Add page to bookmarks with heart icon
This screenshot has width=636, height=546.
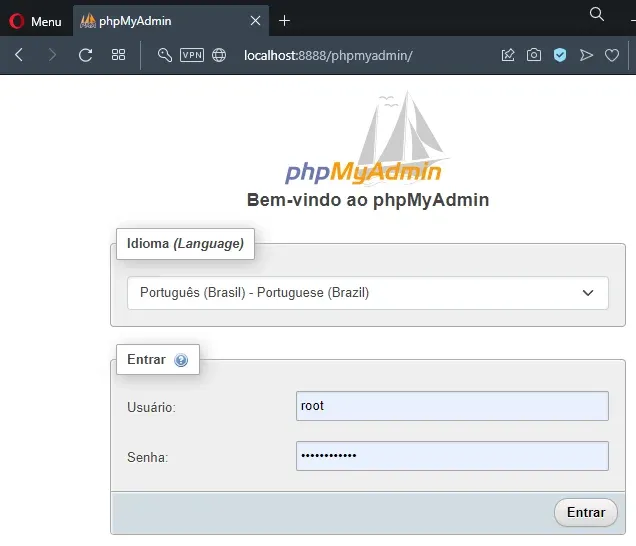[612, 55]
